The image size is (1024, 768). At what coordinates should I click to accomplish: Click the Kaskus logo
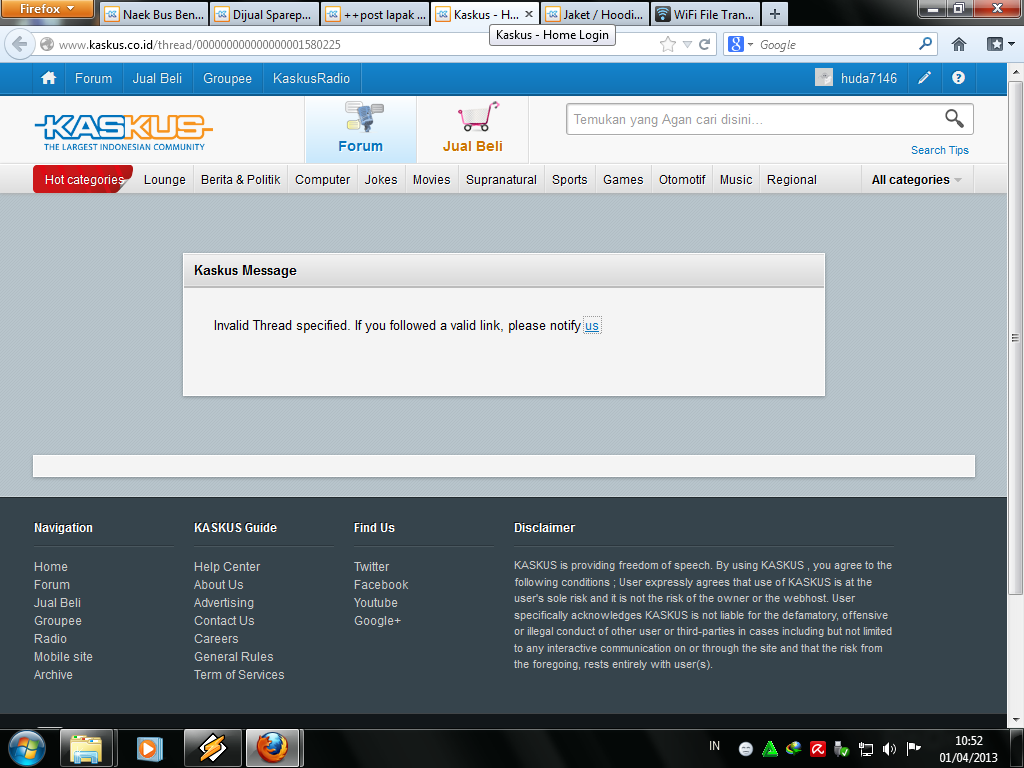123,132
